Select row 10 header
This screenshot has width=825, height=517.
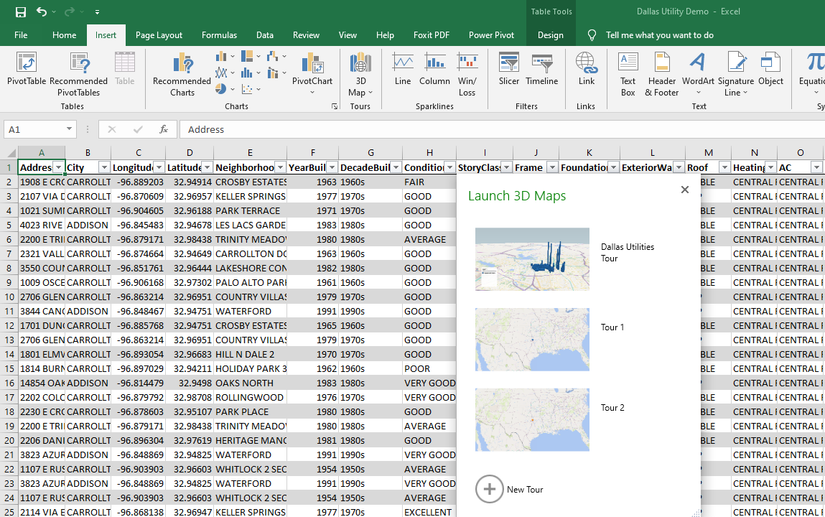(9, 297)
